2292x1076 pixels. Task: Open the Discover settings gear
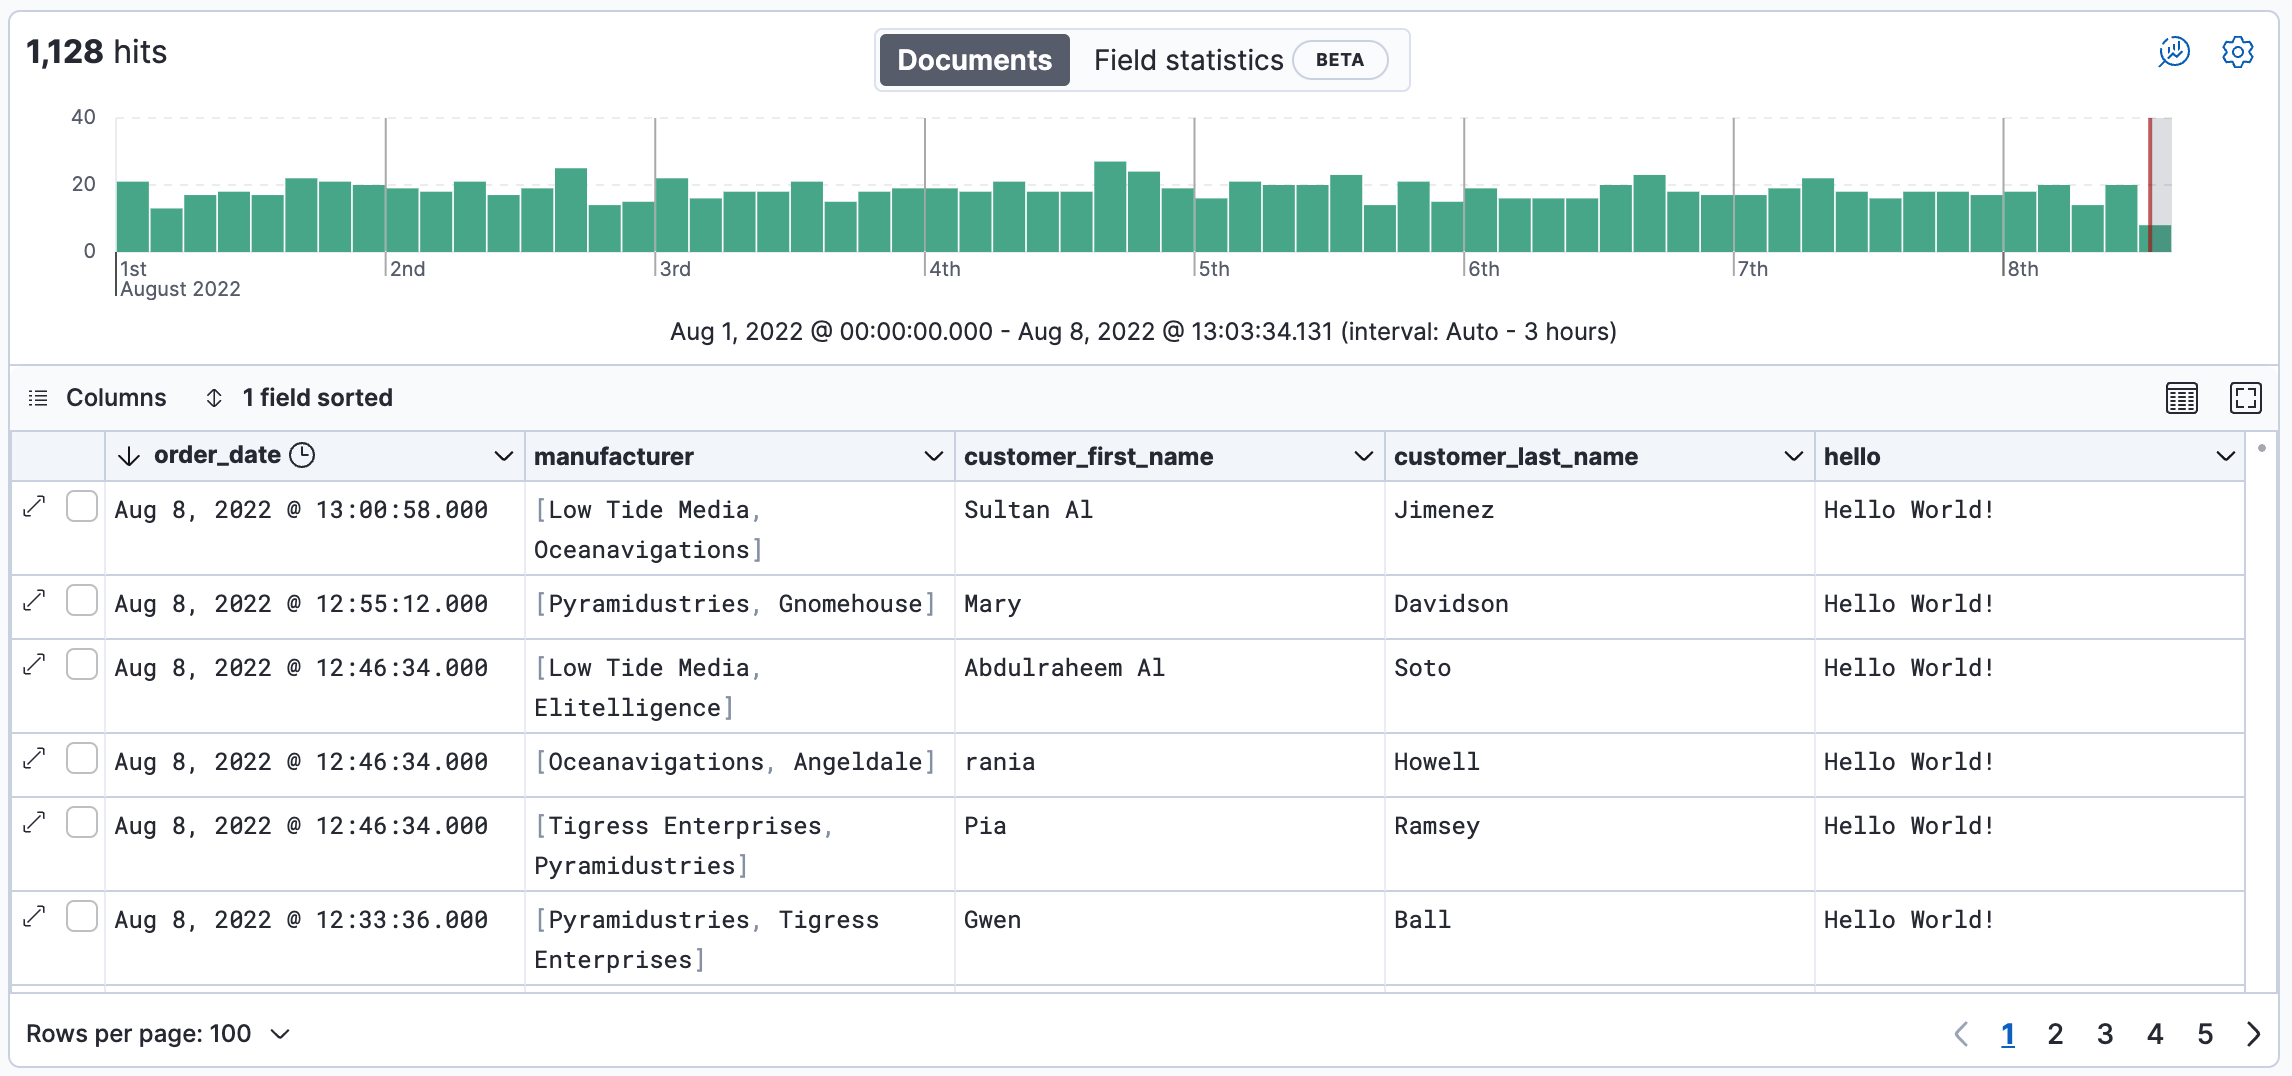coord(2238,51)
